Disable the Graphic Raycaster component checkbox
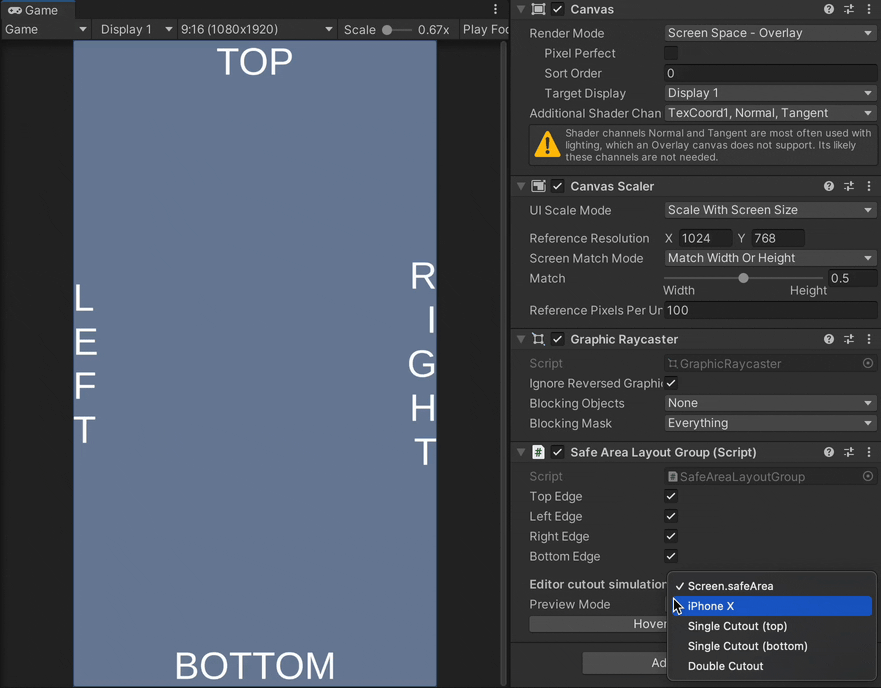This screenshot has height=688, width=881. pyautogui.click(x=557, y=339)
